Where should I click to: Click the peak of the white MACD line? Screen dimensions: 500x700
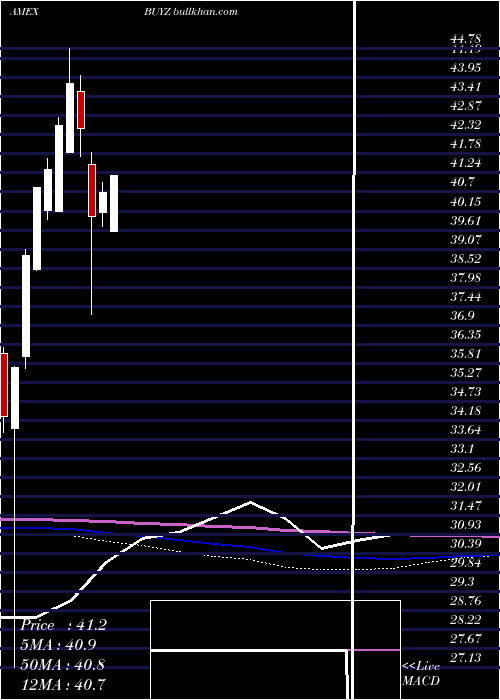click(250, 503)
